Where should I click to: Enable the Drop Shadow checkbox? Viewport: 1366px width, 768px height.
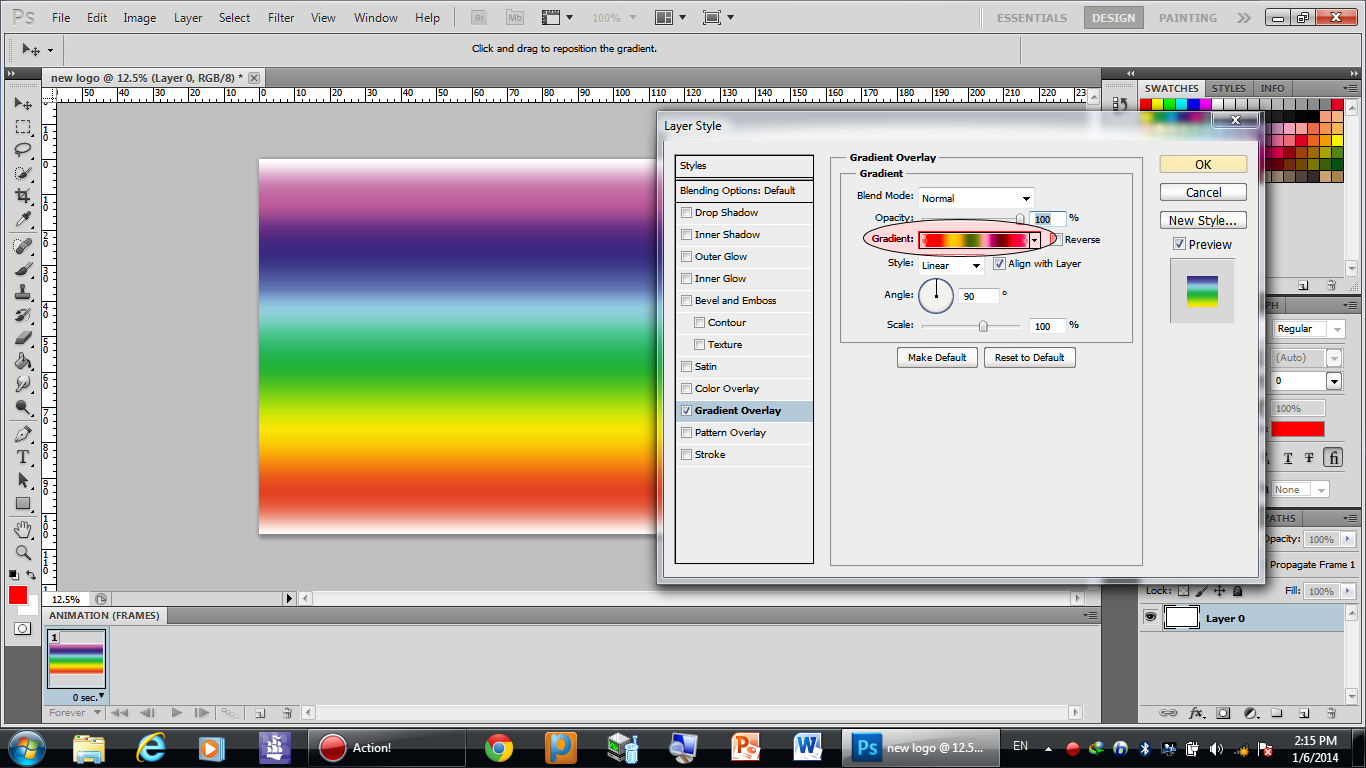pyautogui.click(x=686, y=212)
